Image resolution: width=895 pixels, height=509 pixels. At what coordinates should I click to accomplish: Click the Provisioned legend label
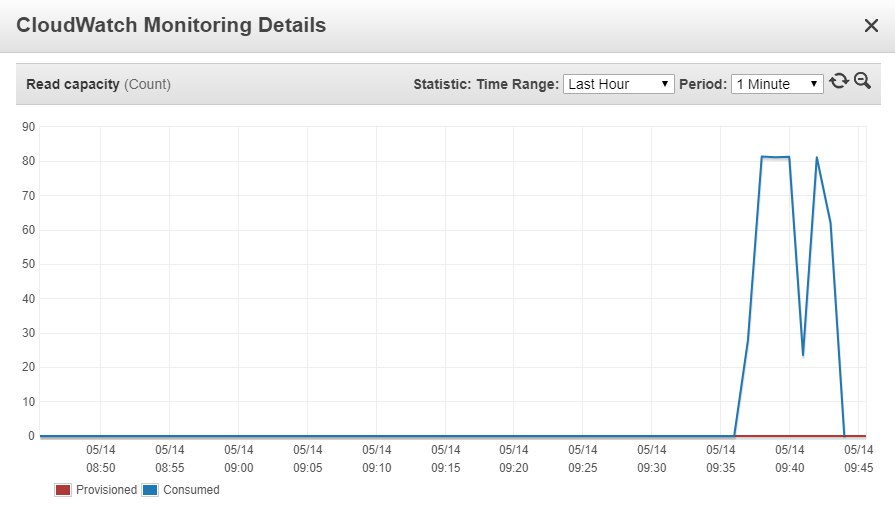pos(106,490)
